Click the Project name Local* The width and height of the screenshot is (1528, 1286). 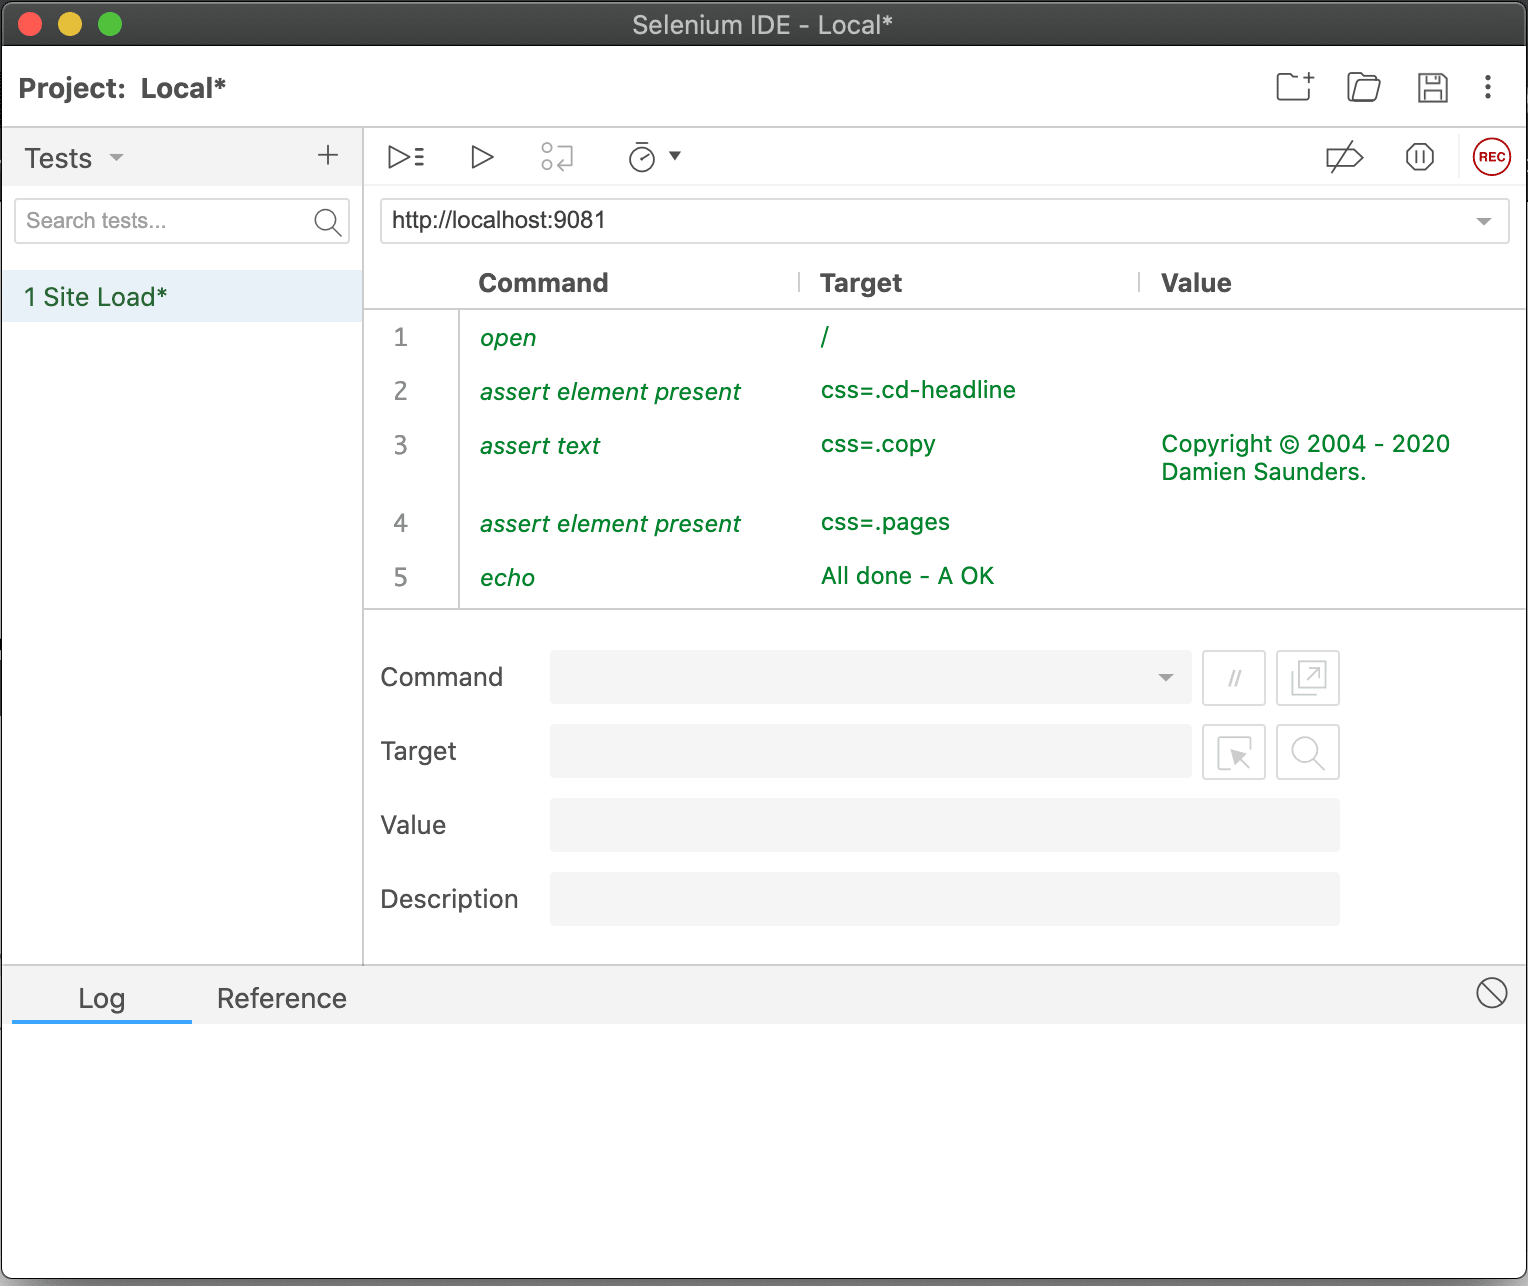(183, 88)
